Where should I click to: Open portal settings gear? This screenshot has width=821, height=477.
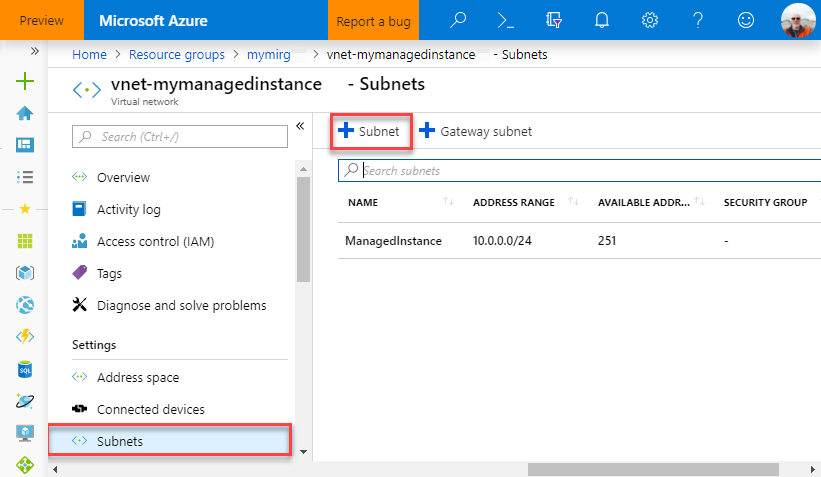[650, 20]
